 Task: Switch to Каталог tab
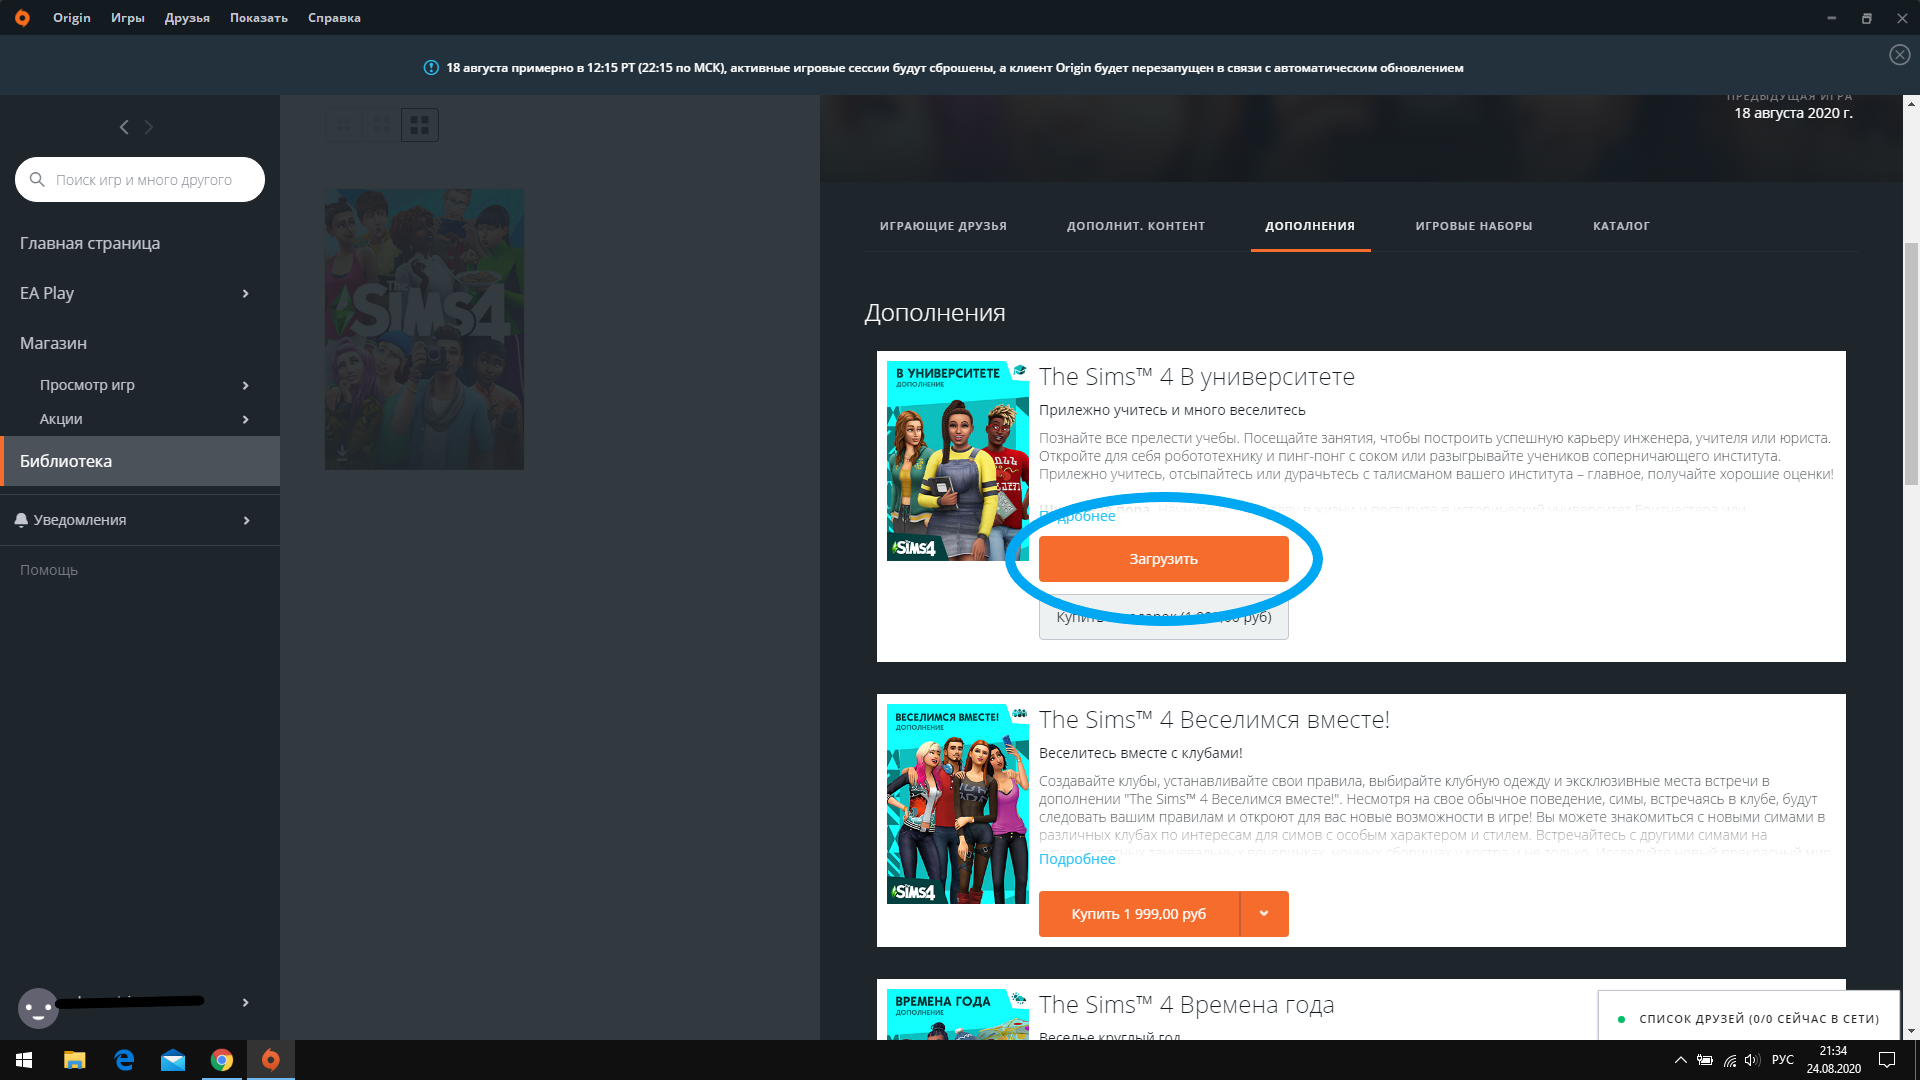coord(1621,226)
